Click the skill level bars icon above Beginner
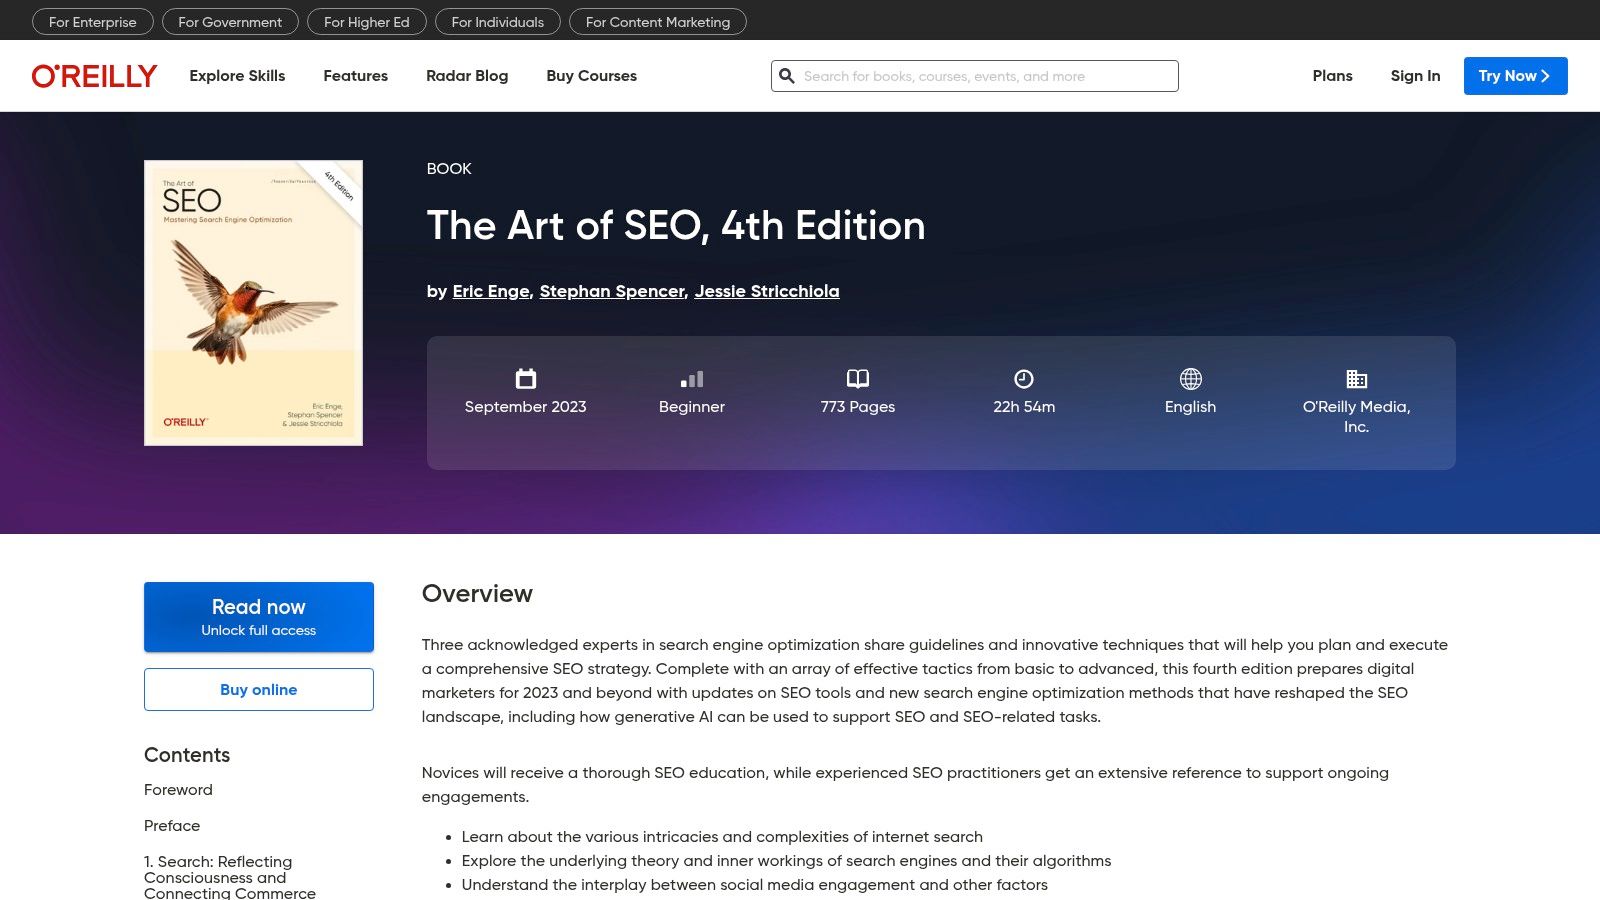Screen dimensions: 1600x900 tap(692, 379)
